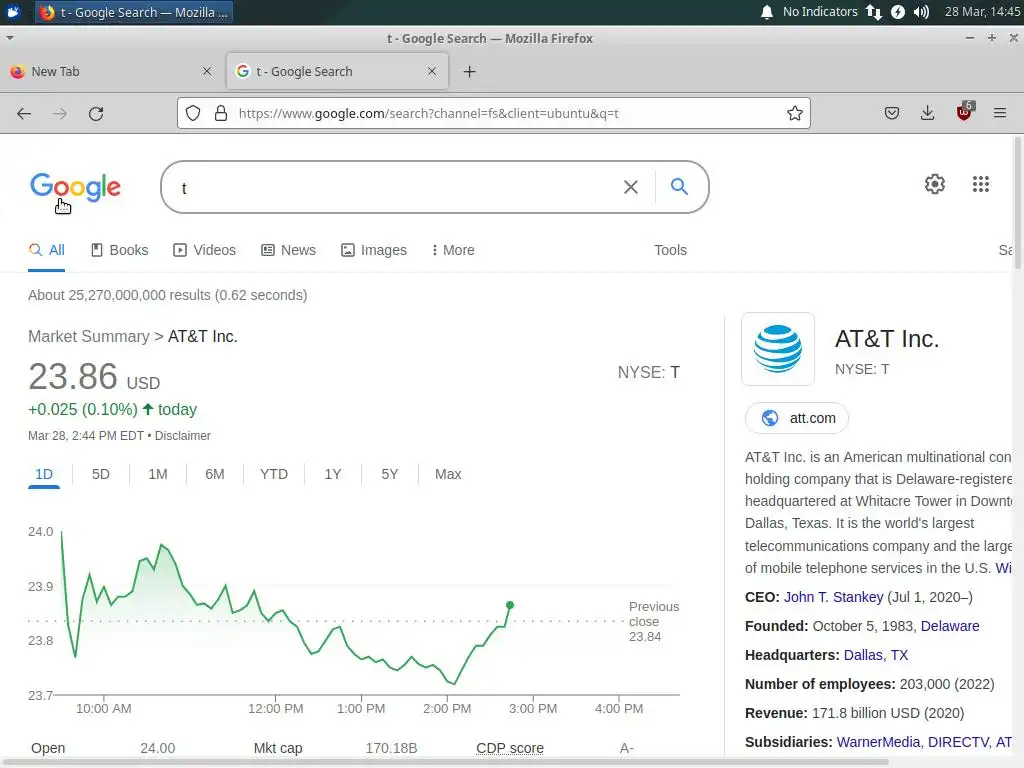Image resolution: width=1024 pixels, height=768 pixels.
Task: Click the Mkt cap value 170.18B
Action: [391, 748]
